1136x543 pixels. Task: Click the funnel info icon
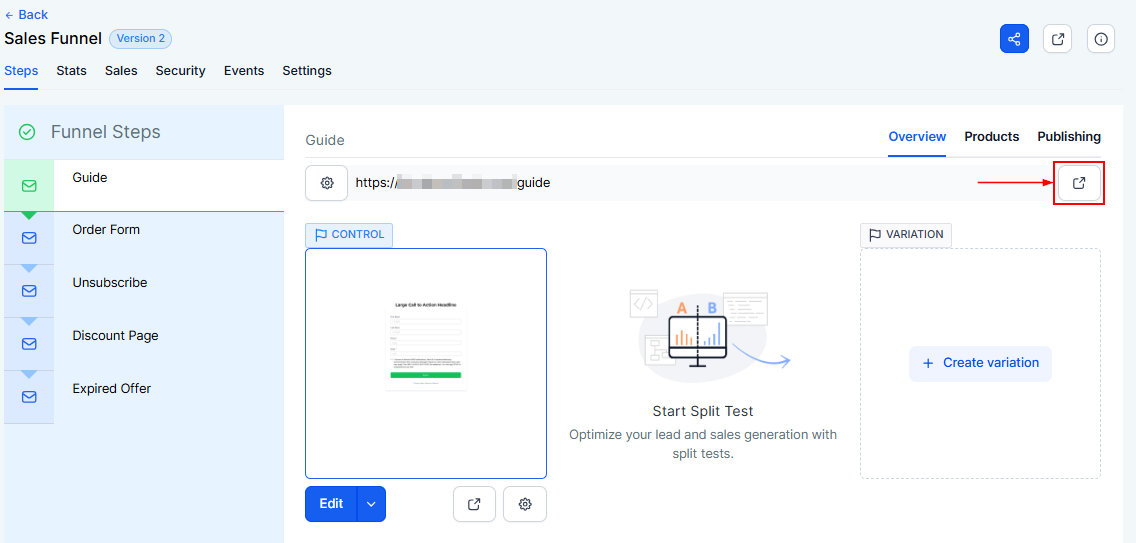[x=1100, y=38]
